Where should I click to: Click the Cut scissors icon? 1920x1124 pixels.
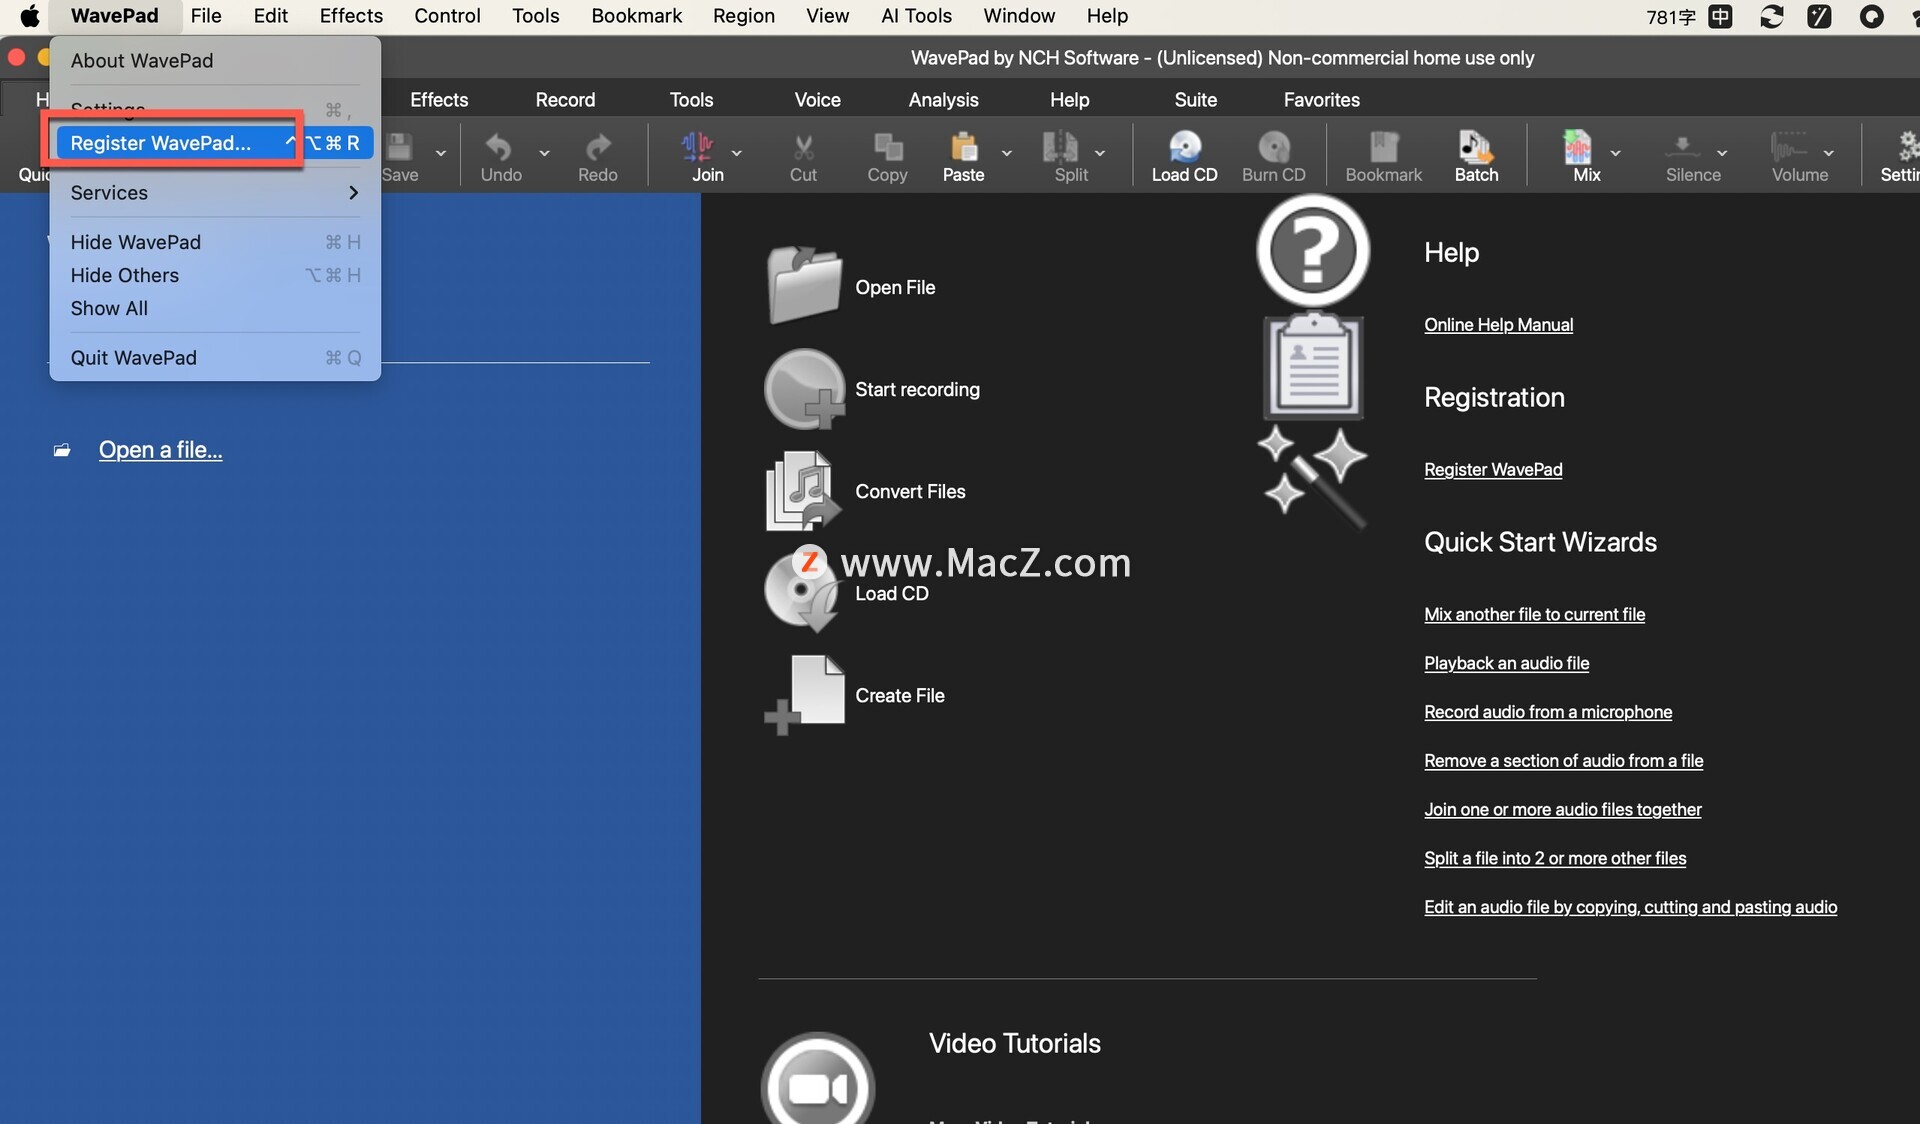pyautogui.click(x=803, y=148)
